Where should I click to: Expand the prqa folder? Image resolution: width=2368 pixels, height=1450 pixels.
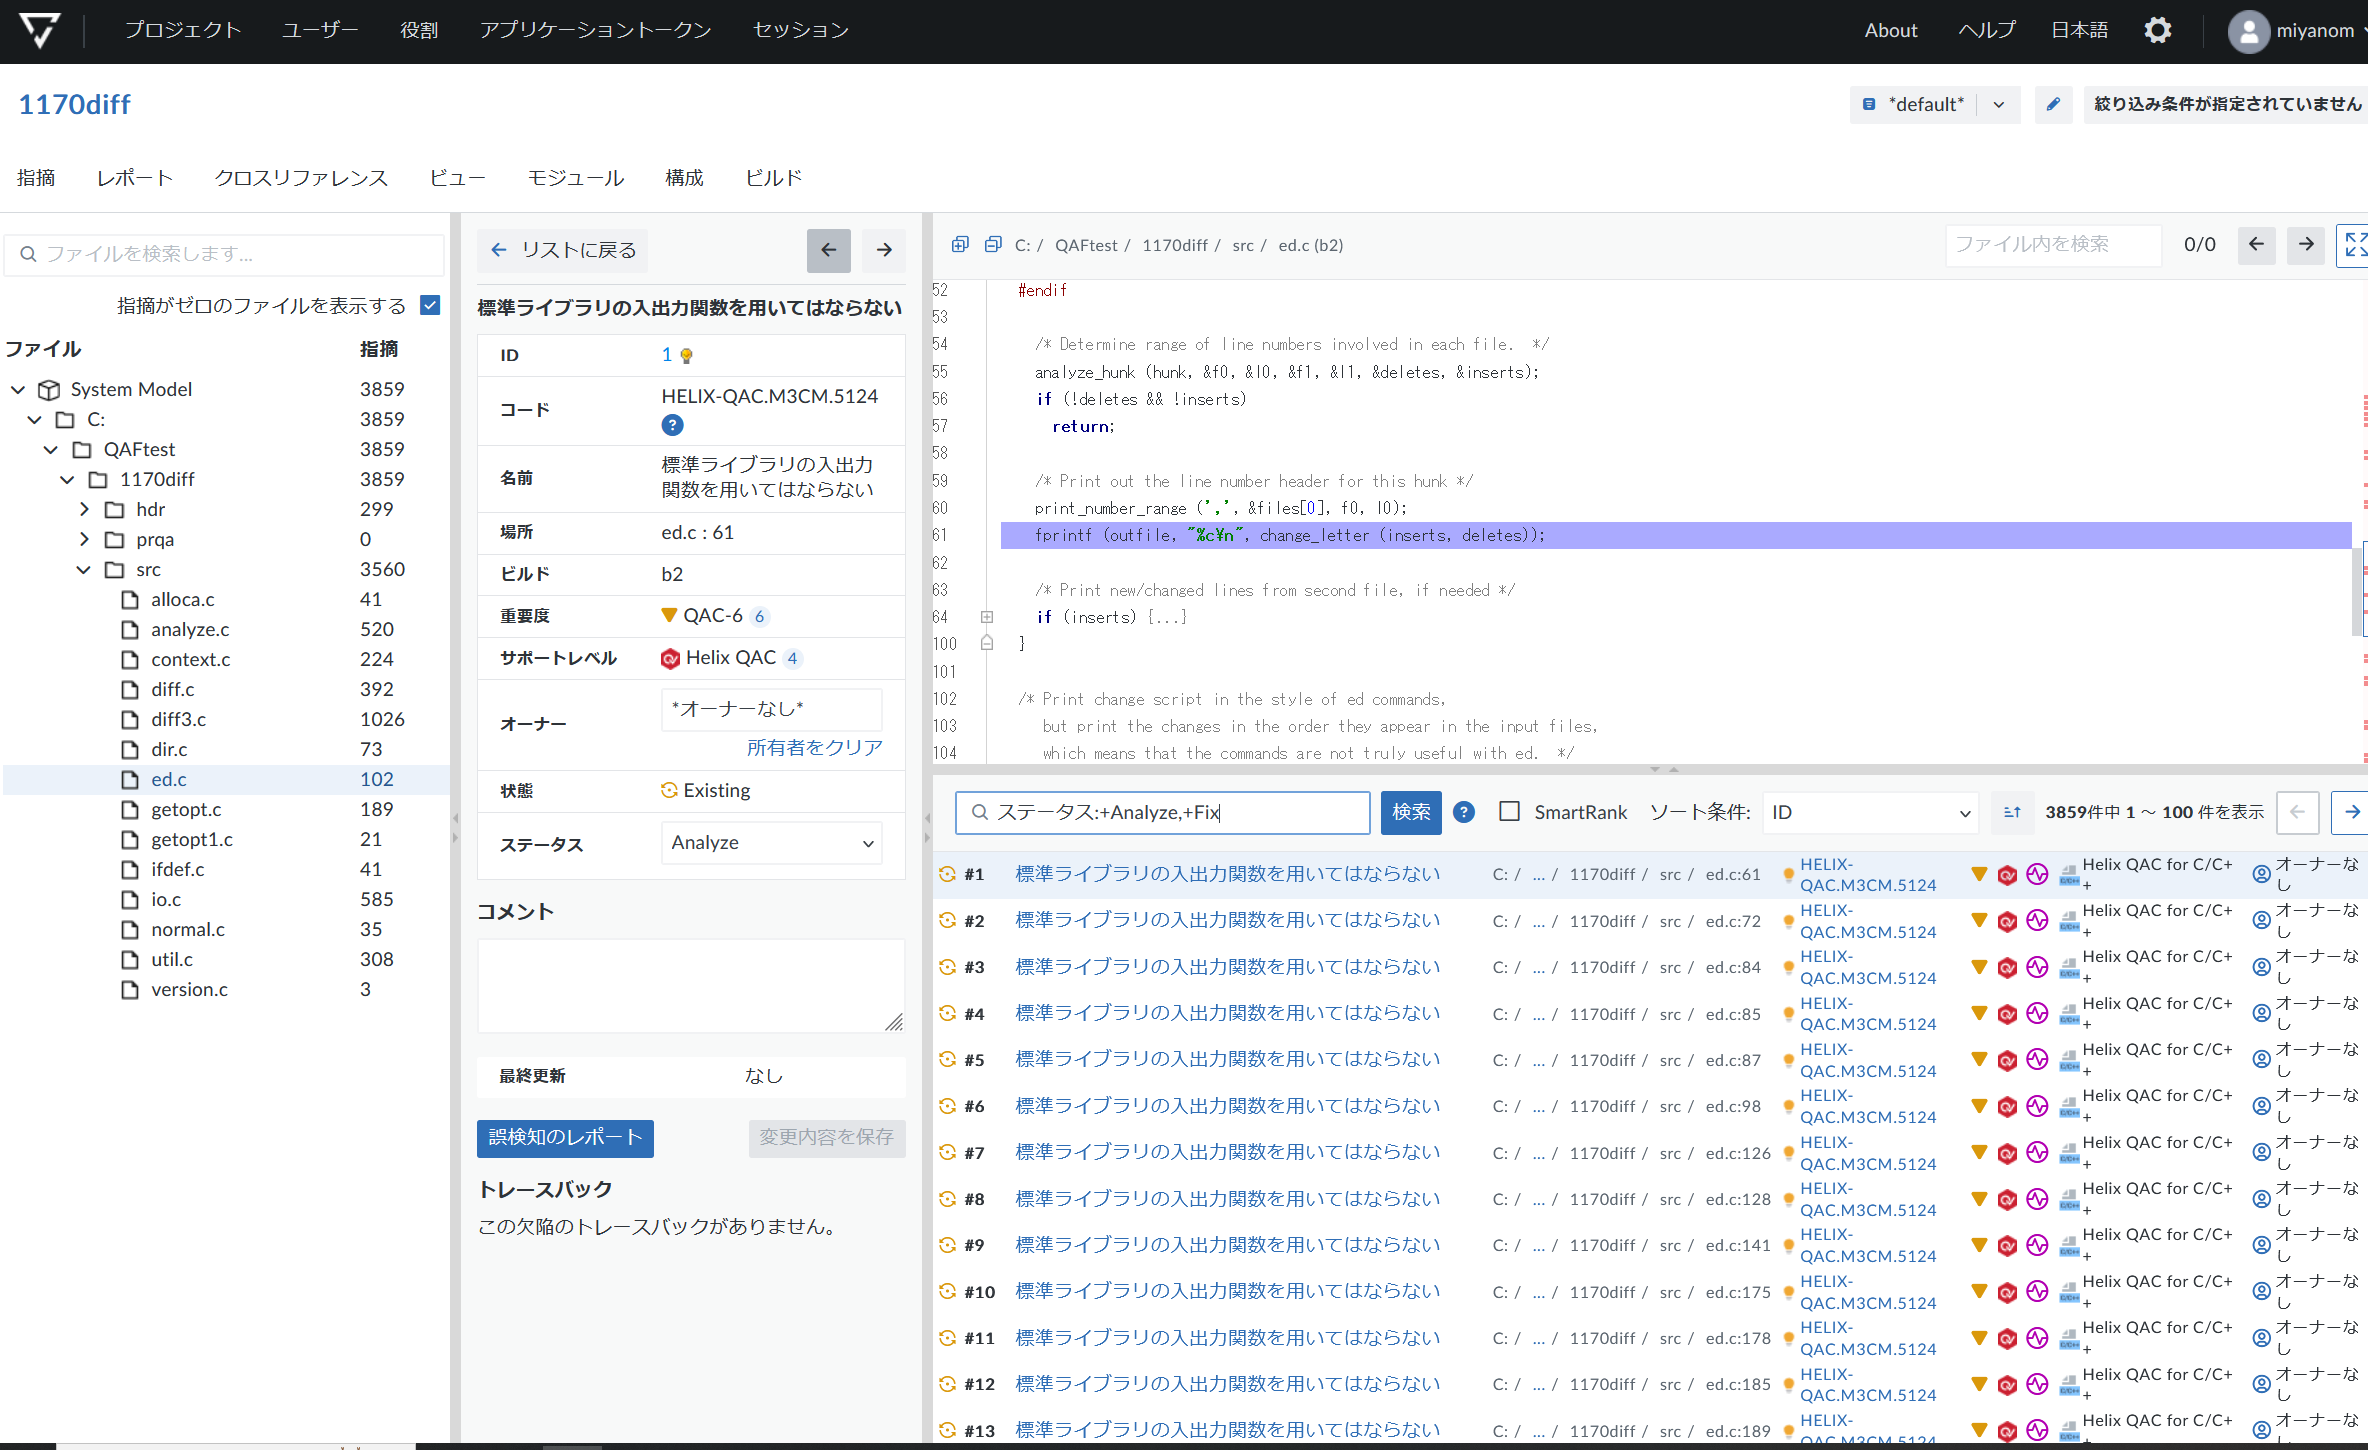coord(84,539)
